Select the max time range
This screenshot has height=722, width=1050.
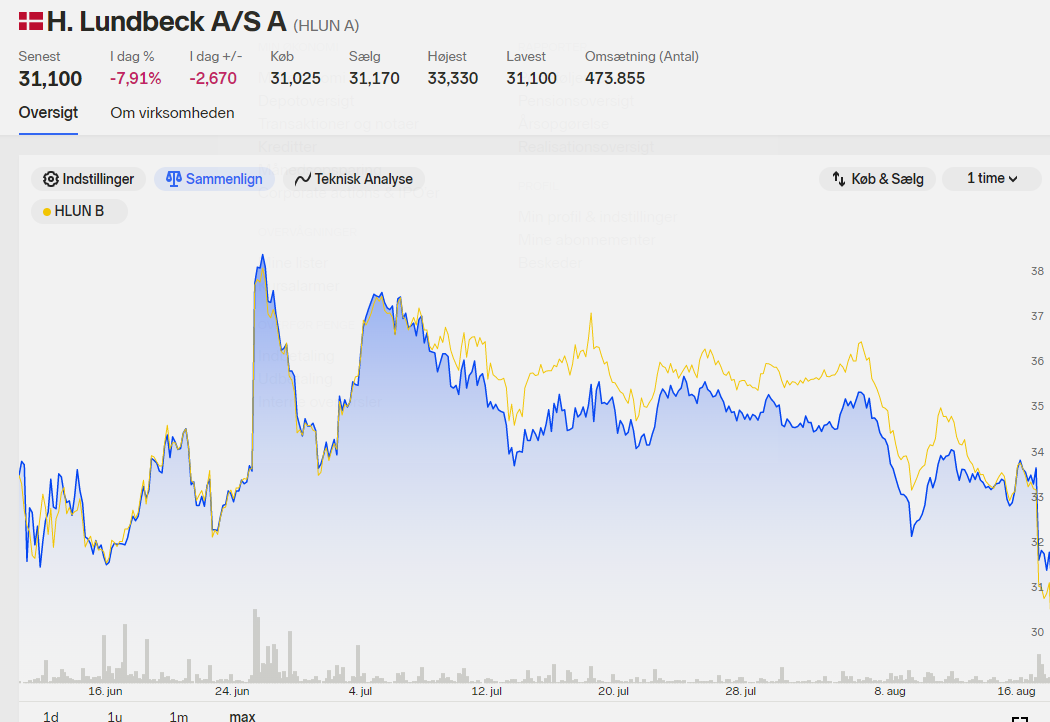tap(242, 716)
